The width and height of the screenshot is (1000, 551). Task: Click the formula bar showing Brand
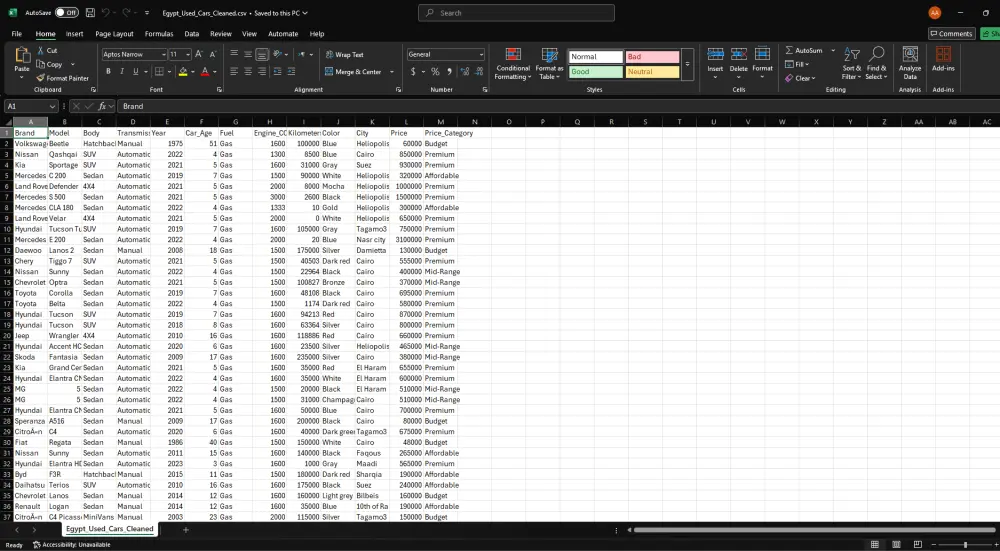(x=559, y=107)
